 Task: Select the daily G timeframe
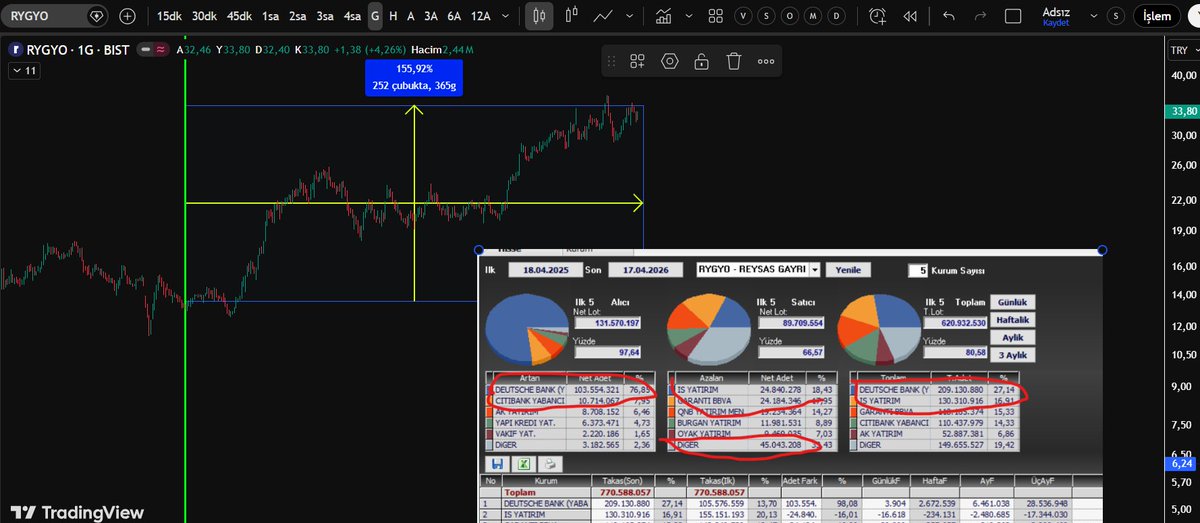pyautogui.click(x=375, y=16)
